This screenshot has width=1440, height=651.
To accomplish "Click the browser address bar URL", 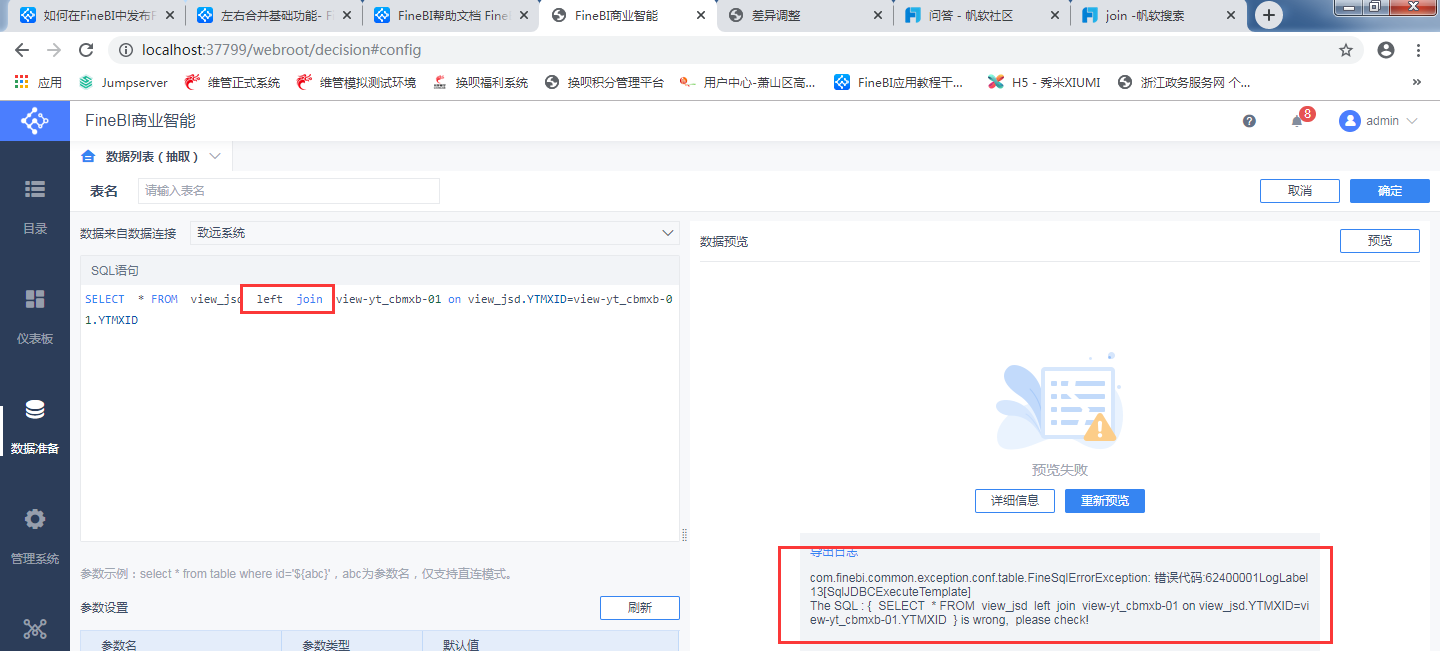I will [x=282, y=50].
